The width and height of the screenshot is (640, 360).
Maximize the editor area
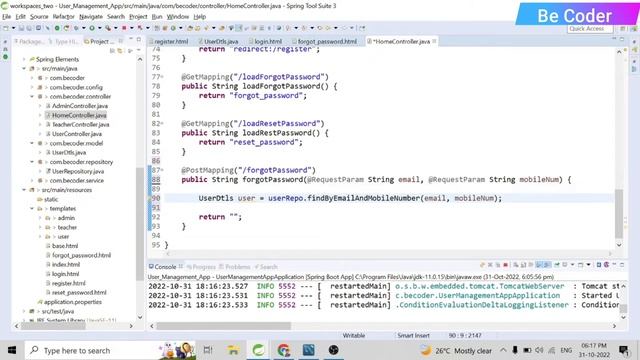[622, 39]
